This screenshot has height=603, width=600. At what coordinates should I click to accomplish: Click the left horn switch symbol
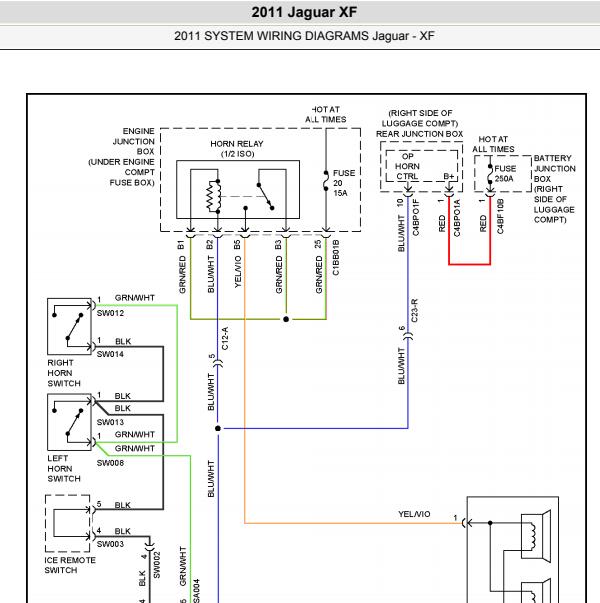point(69,422)
